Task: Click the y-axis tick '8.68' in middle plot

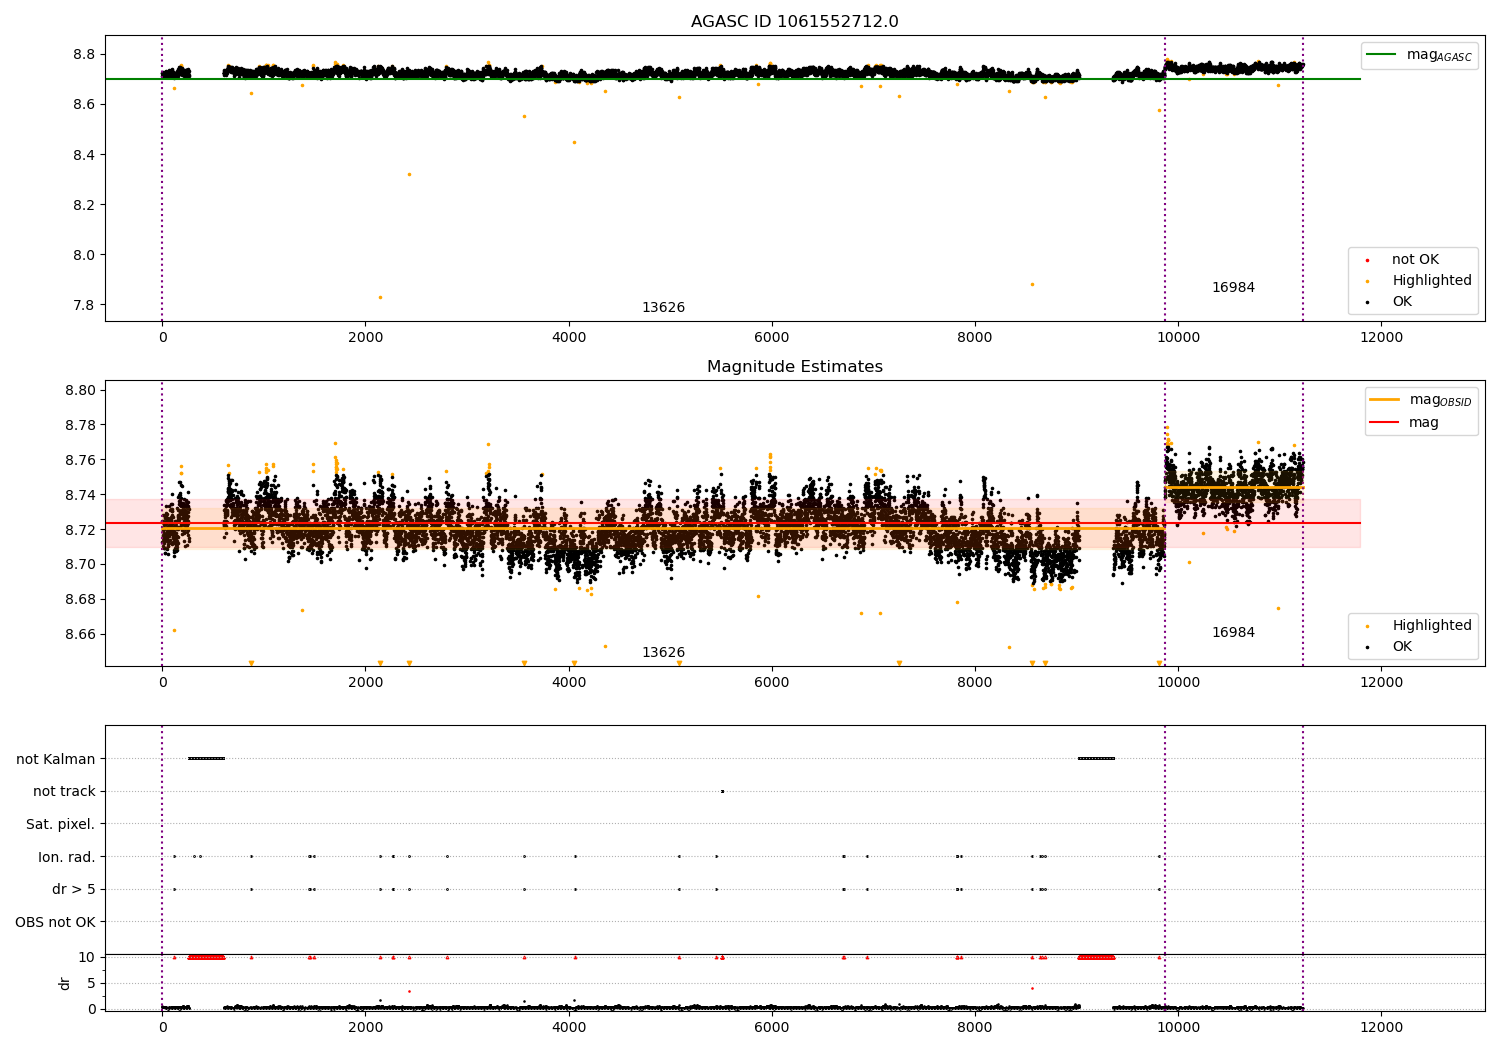Action: [80, 600]
